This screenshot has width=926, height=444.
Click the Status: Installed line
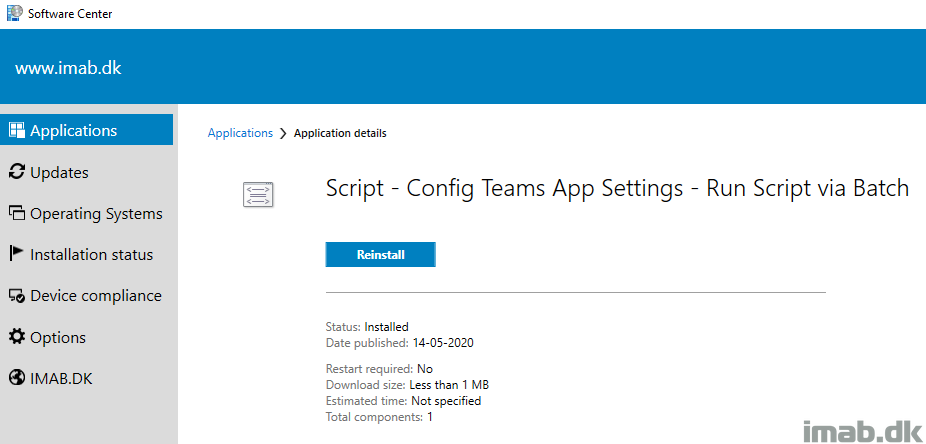click(367, 327)
